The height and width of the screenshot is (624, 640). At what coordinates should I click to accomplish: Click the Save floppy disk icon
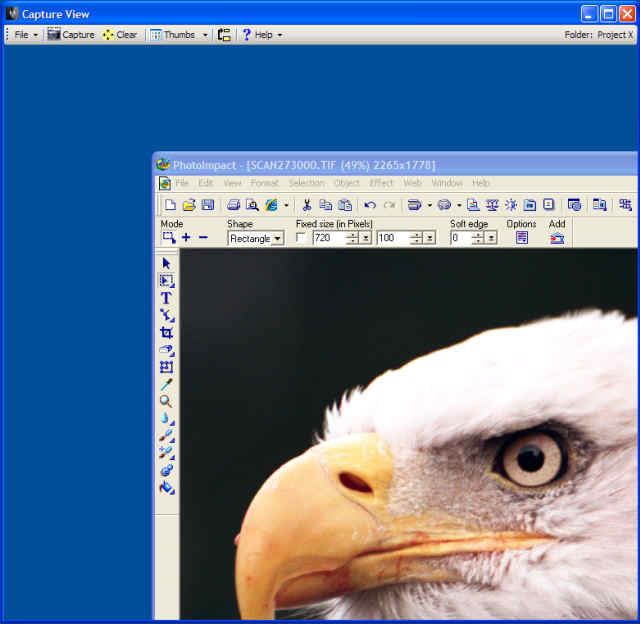click(208, 204)
